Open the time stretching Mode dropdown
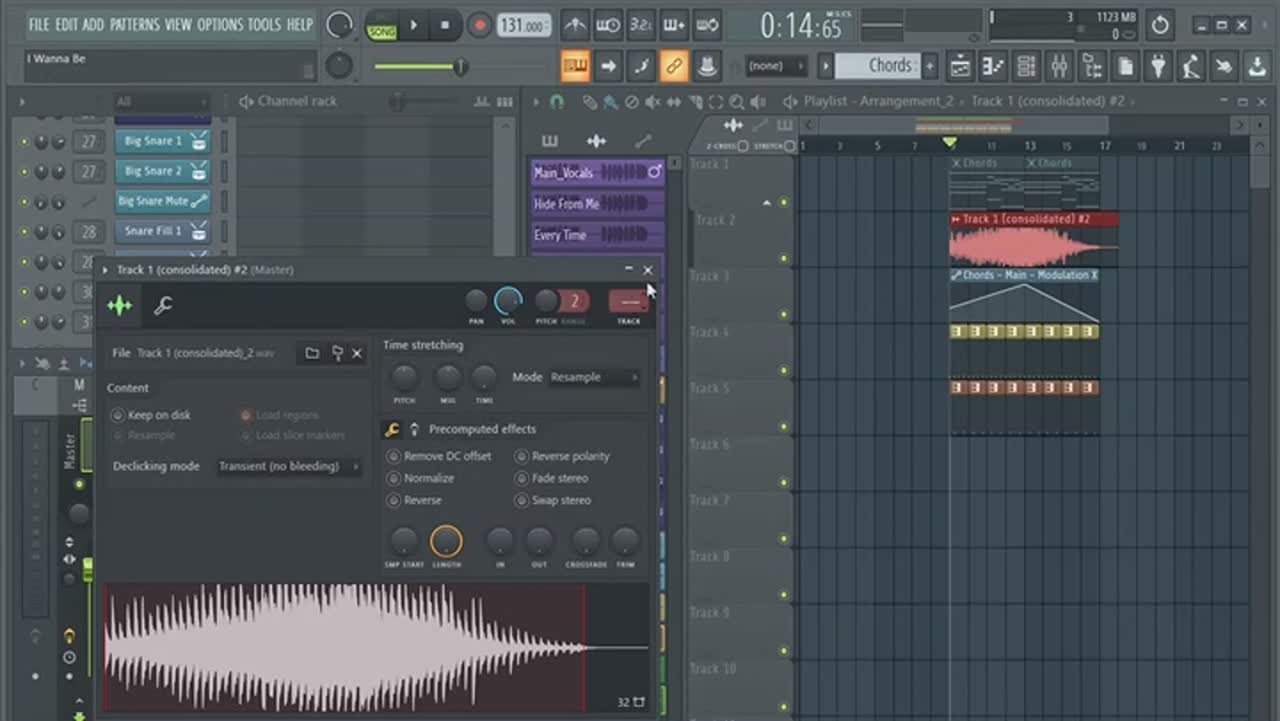 593,377
